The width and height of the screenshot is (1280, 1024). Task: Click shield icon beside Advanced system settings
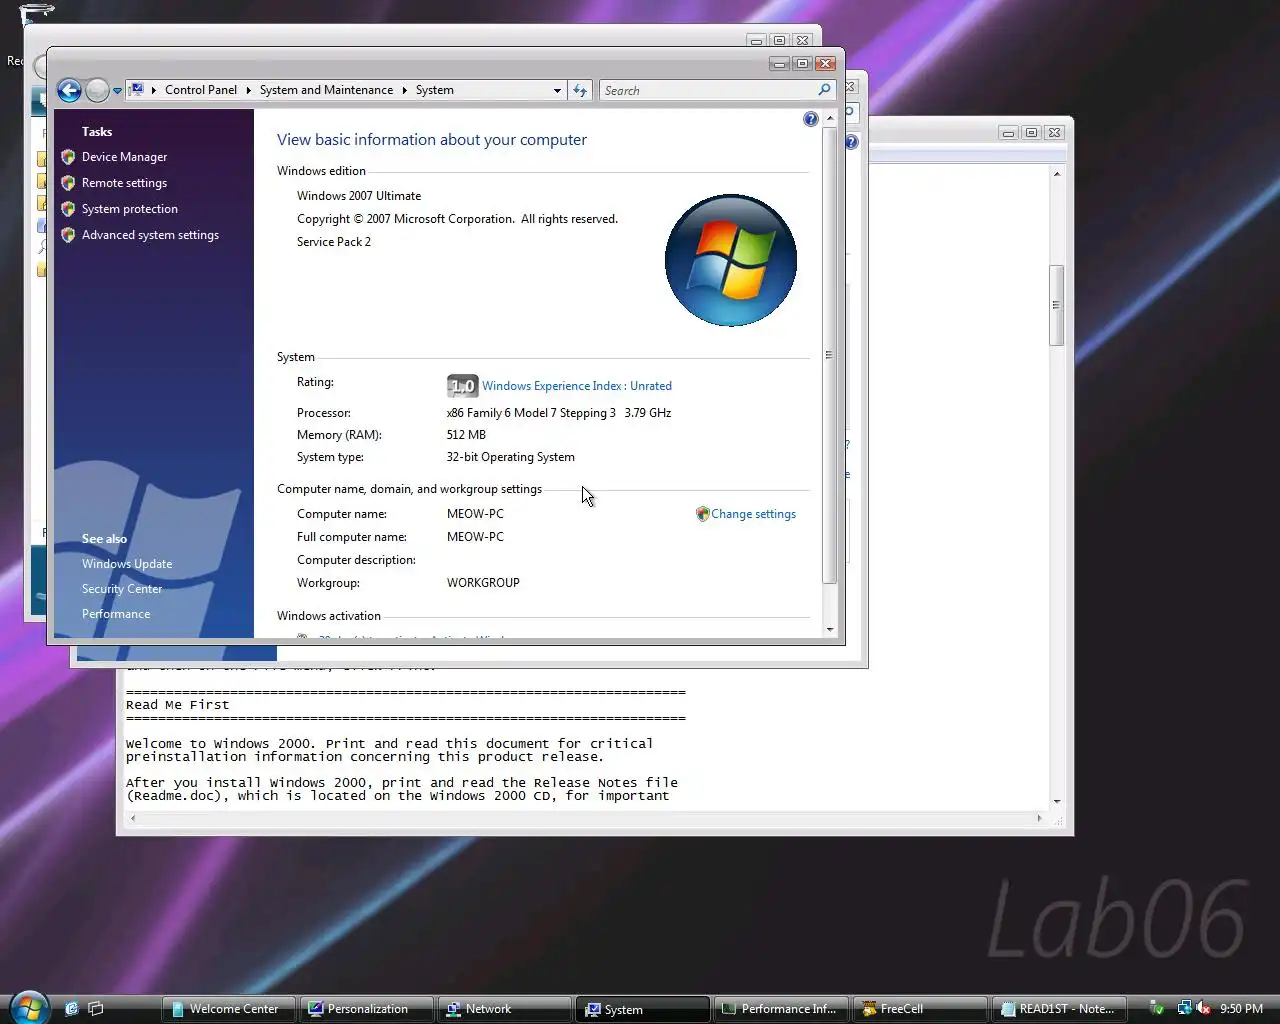(68, 235)
